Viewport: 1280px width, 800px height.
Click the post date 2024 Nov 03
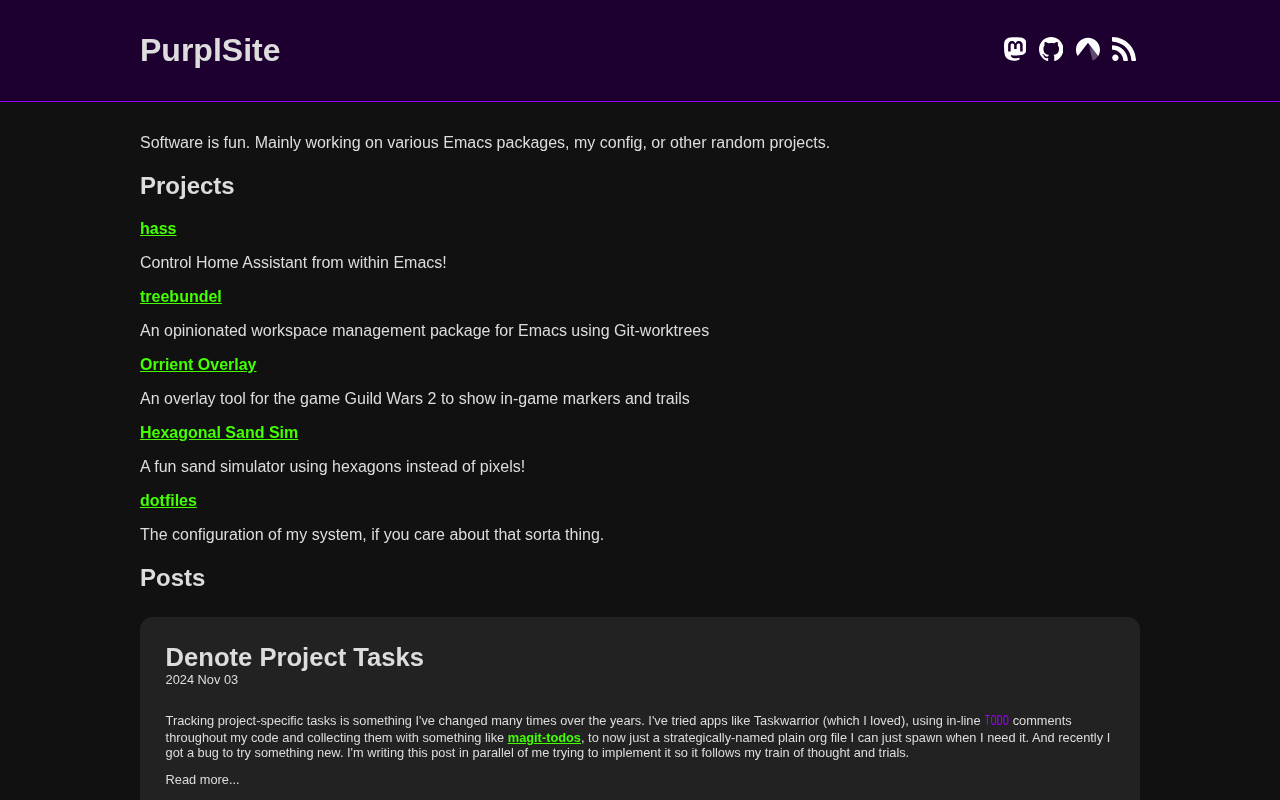tap(202, 680)
